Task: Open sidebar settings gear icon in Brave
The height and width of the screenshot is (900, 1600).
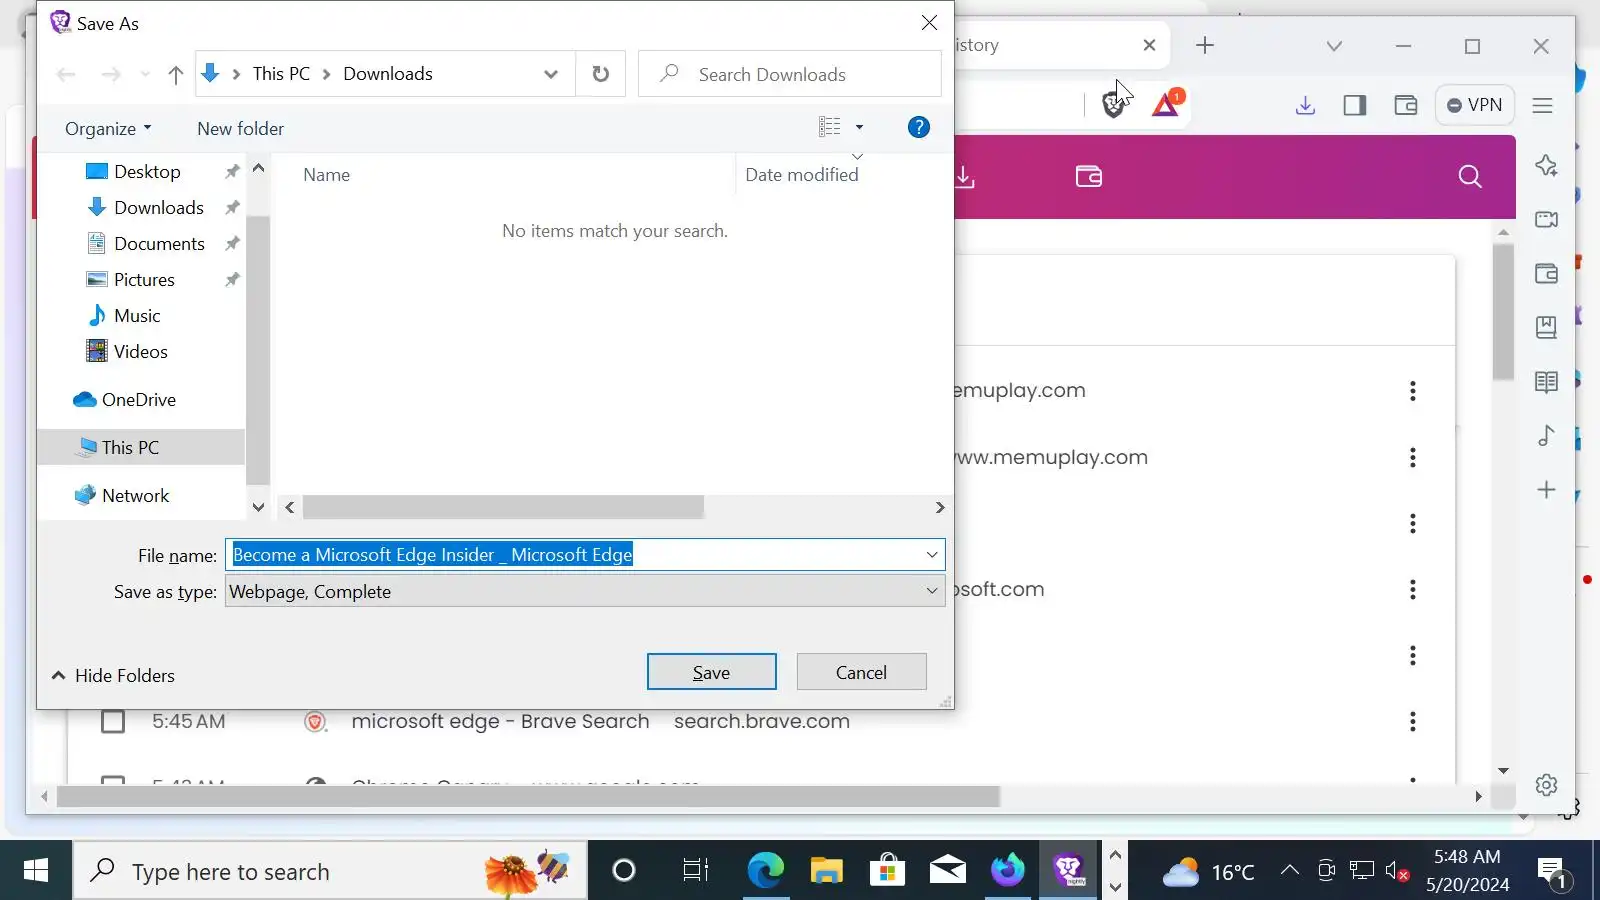Action: (1547, 785)
